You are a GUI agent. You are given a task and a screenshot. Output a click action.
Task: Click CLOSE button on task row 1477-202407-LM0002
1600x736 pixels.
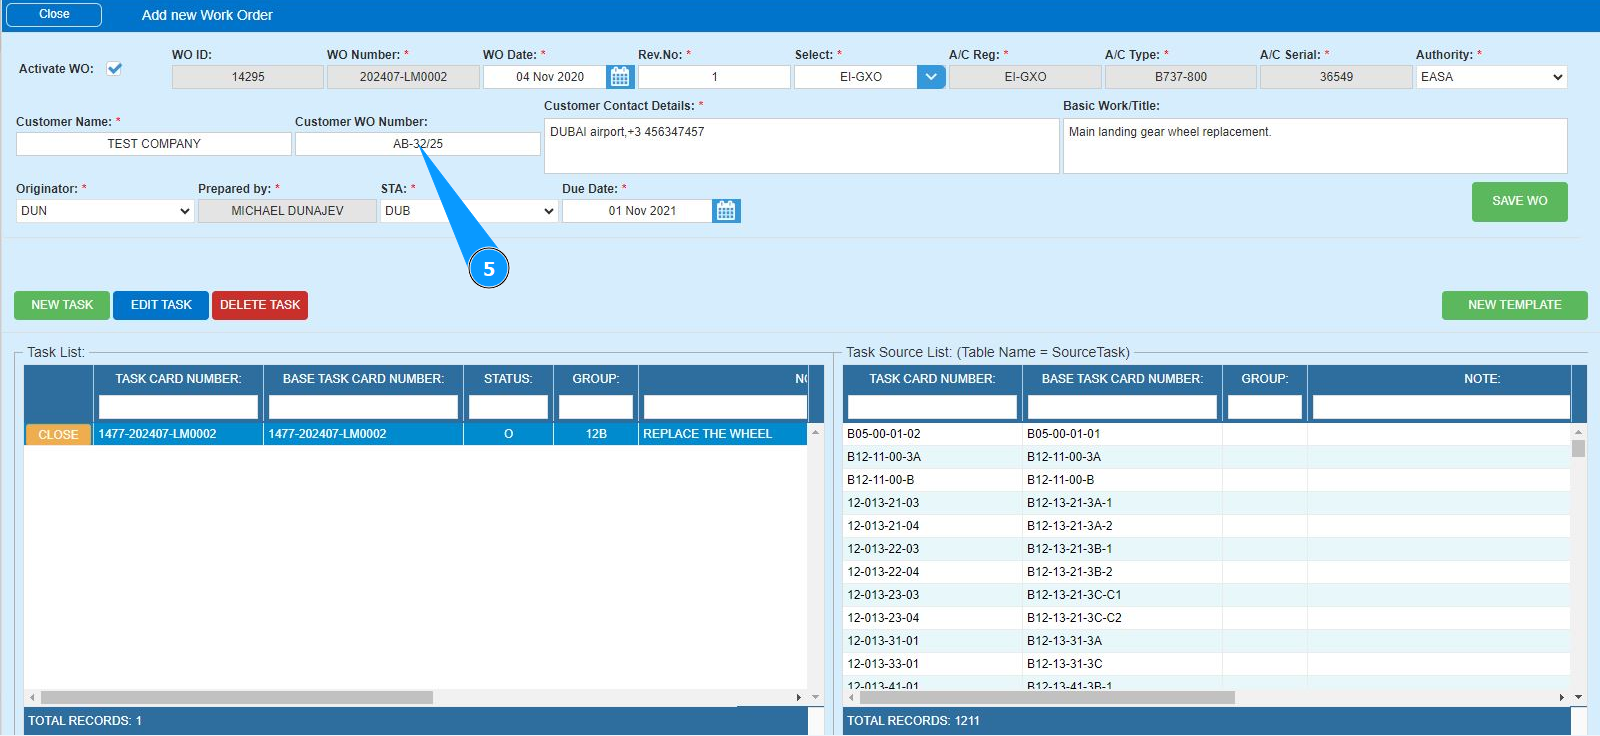[x=58, y=435]
